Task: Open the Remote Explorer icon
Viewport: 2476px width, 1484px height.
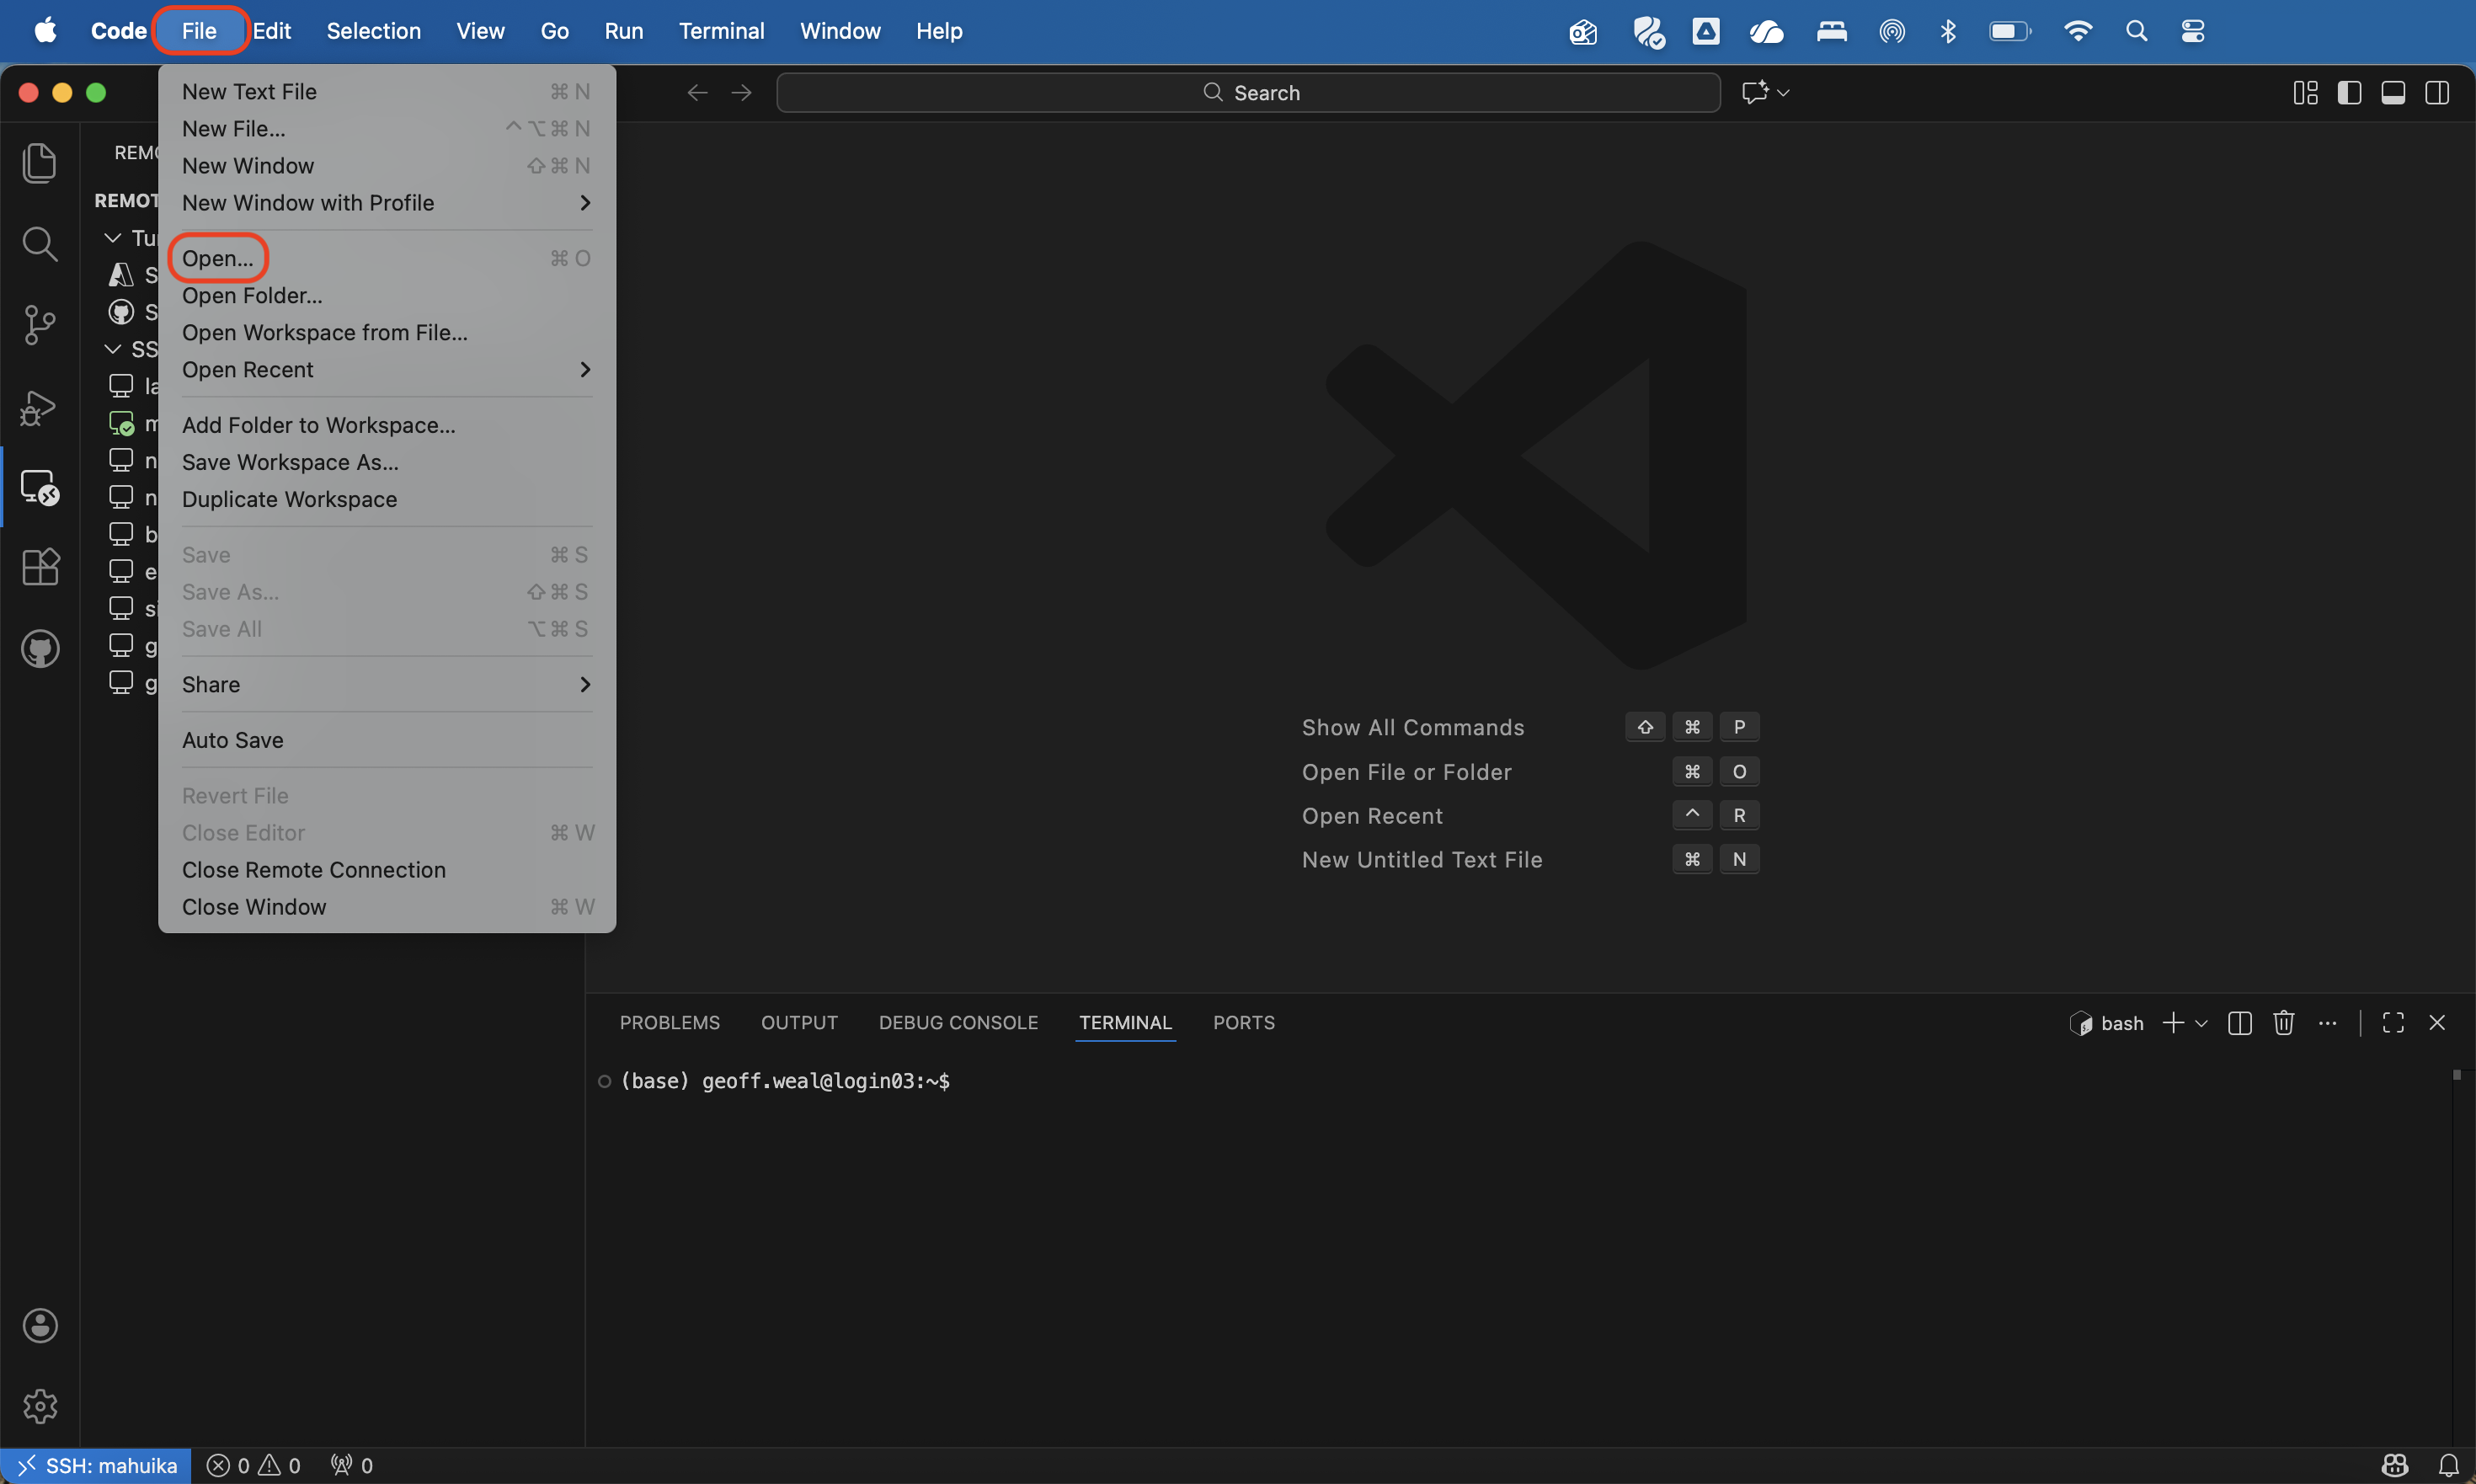Action: click(39, 487)
